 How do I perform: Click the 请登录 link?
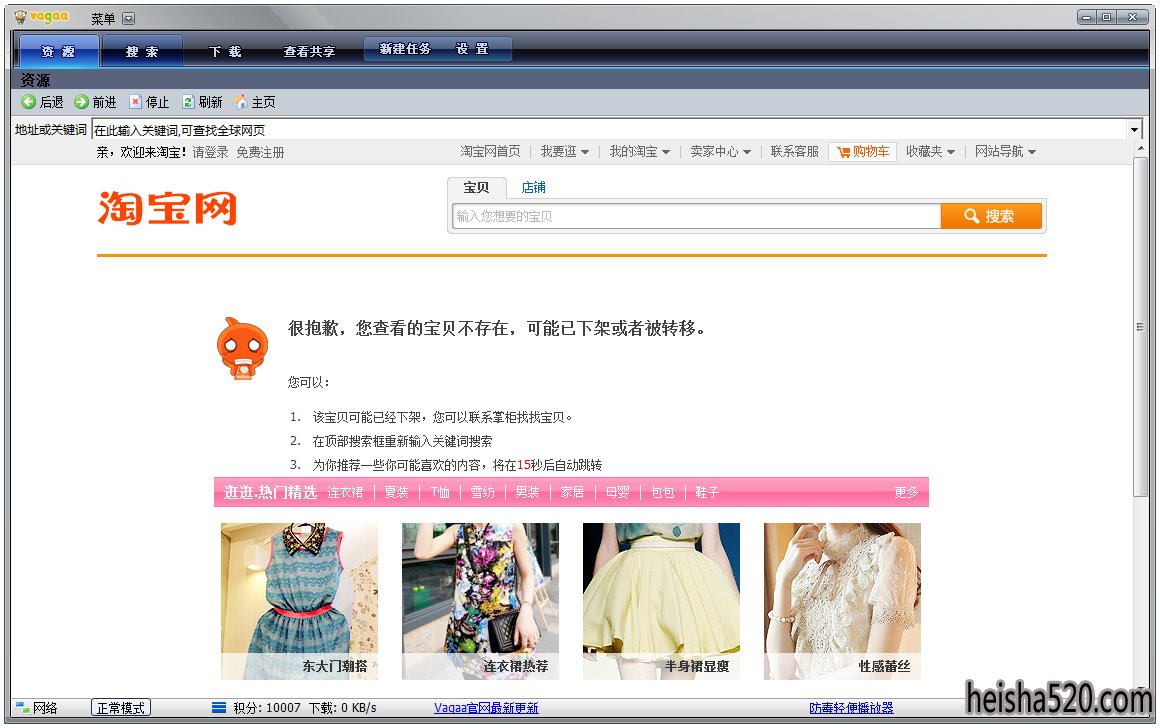(x=210, y=152)
